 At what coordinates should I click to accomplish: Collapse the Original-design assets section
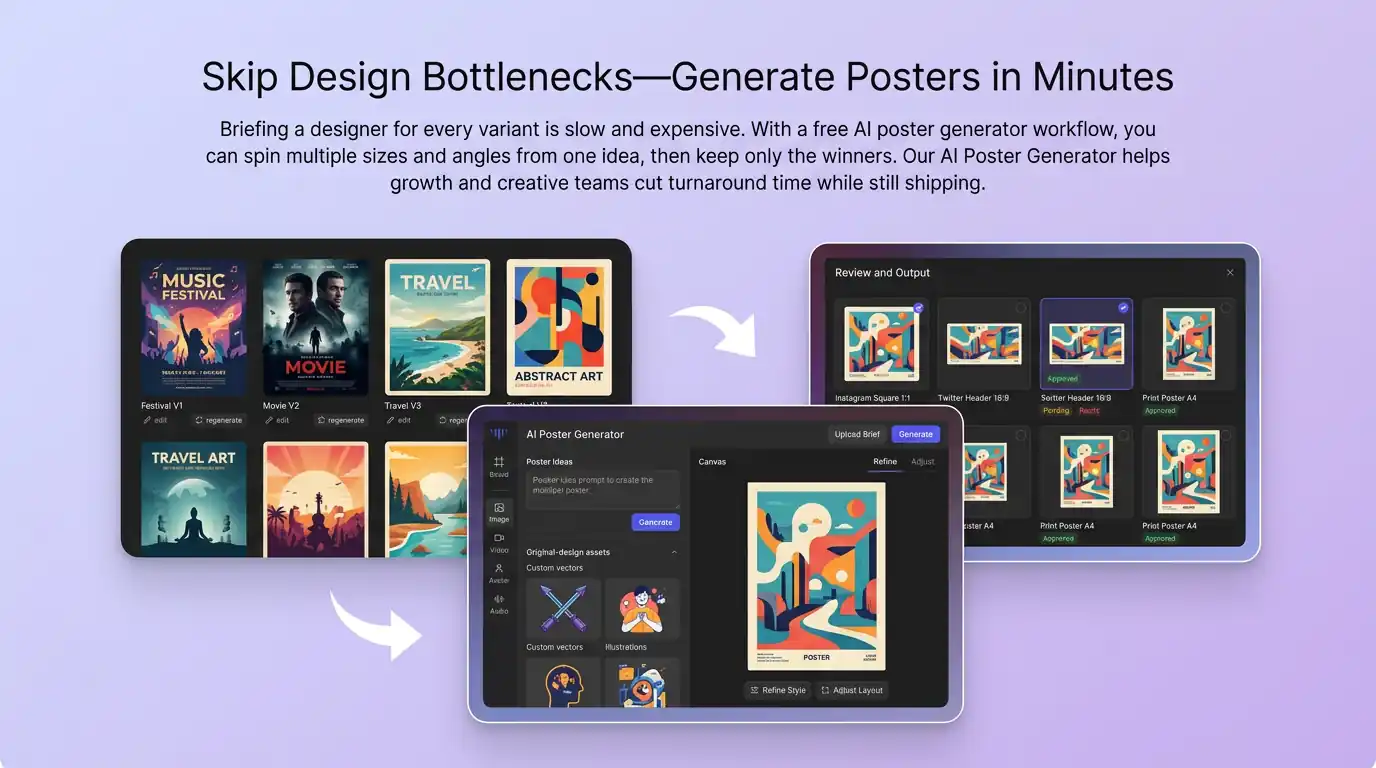(x=674, y=552)
